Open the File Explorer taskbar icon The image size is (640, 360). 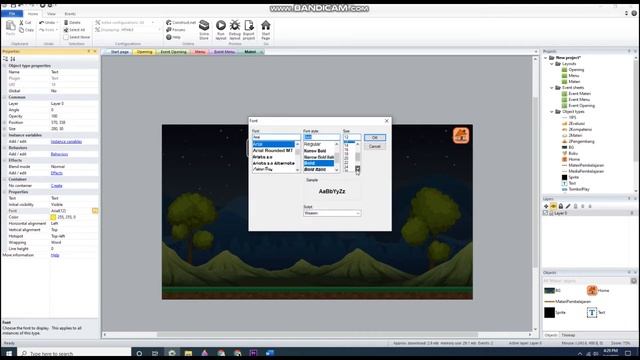[188, 353]
